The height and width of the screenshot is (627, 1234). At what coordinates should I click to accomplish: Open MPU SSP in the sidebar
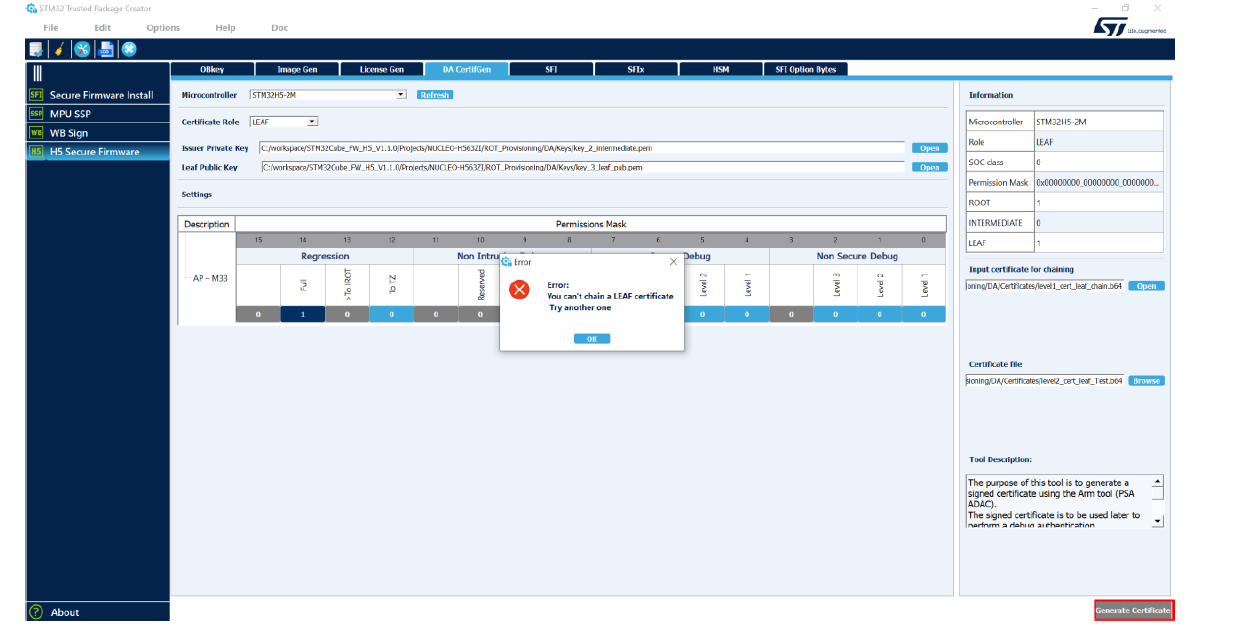coord(99,114)
